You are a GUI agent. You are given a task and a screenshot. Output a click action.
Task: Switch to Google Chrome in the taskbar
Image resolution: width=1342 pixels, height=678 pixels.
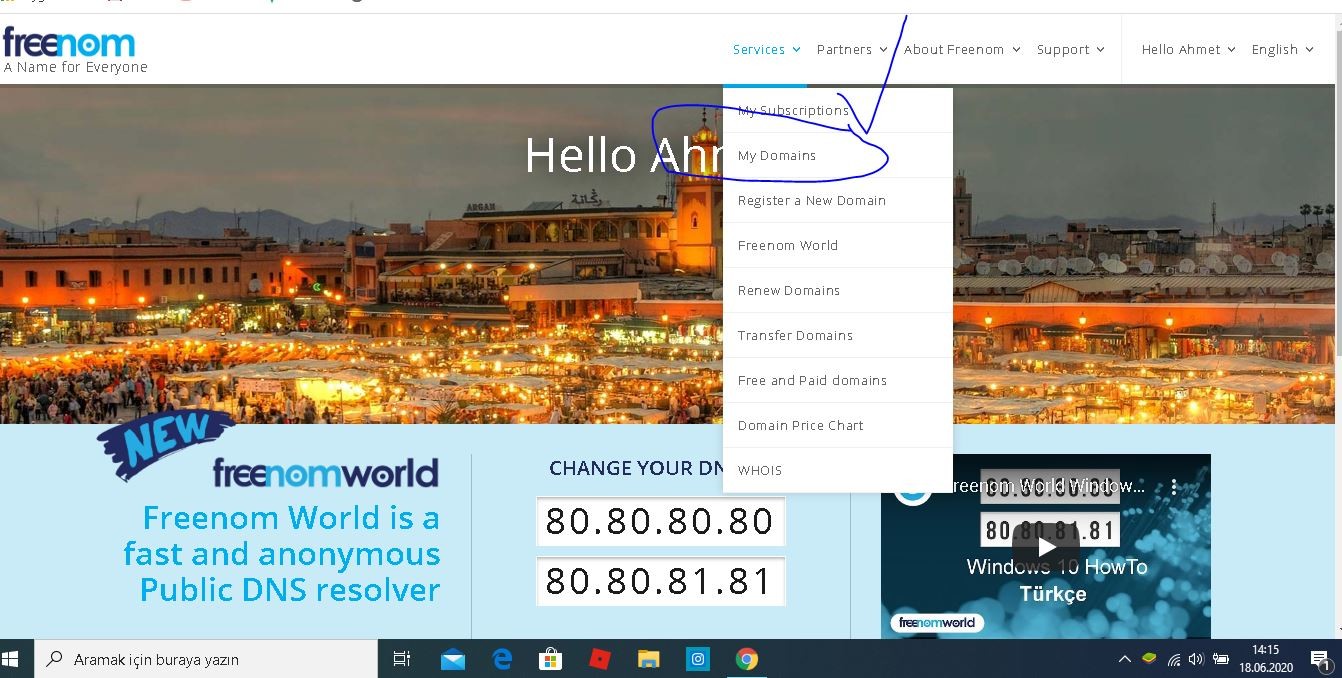[x=747, y=659]
